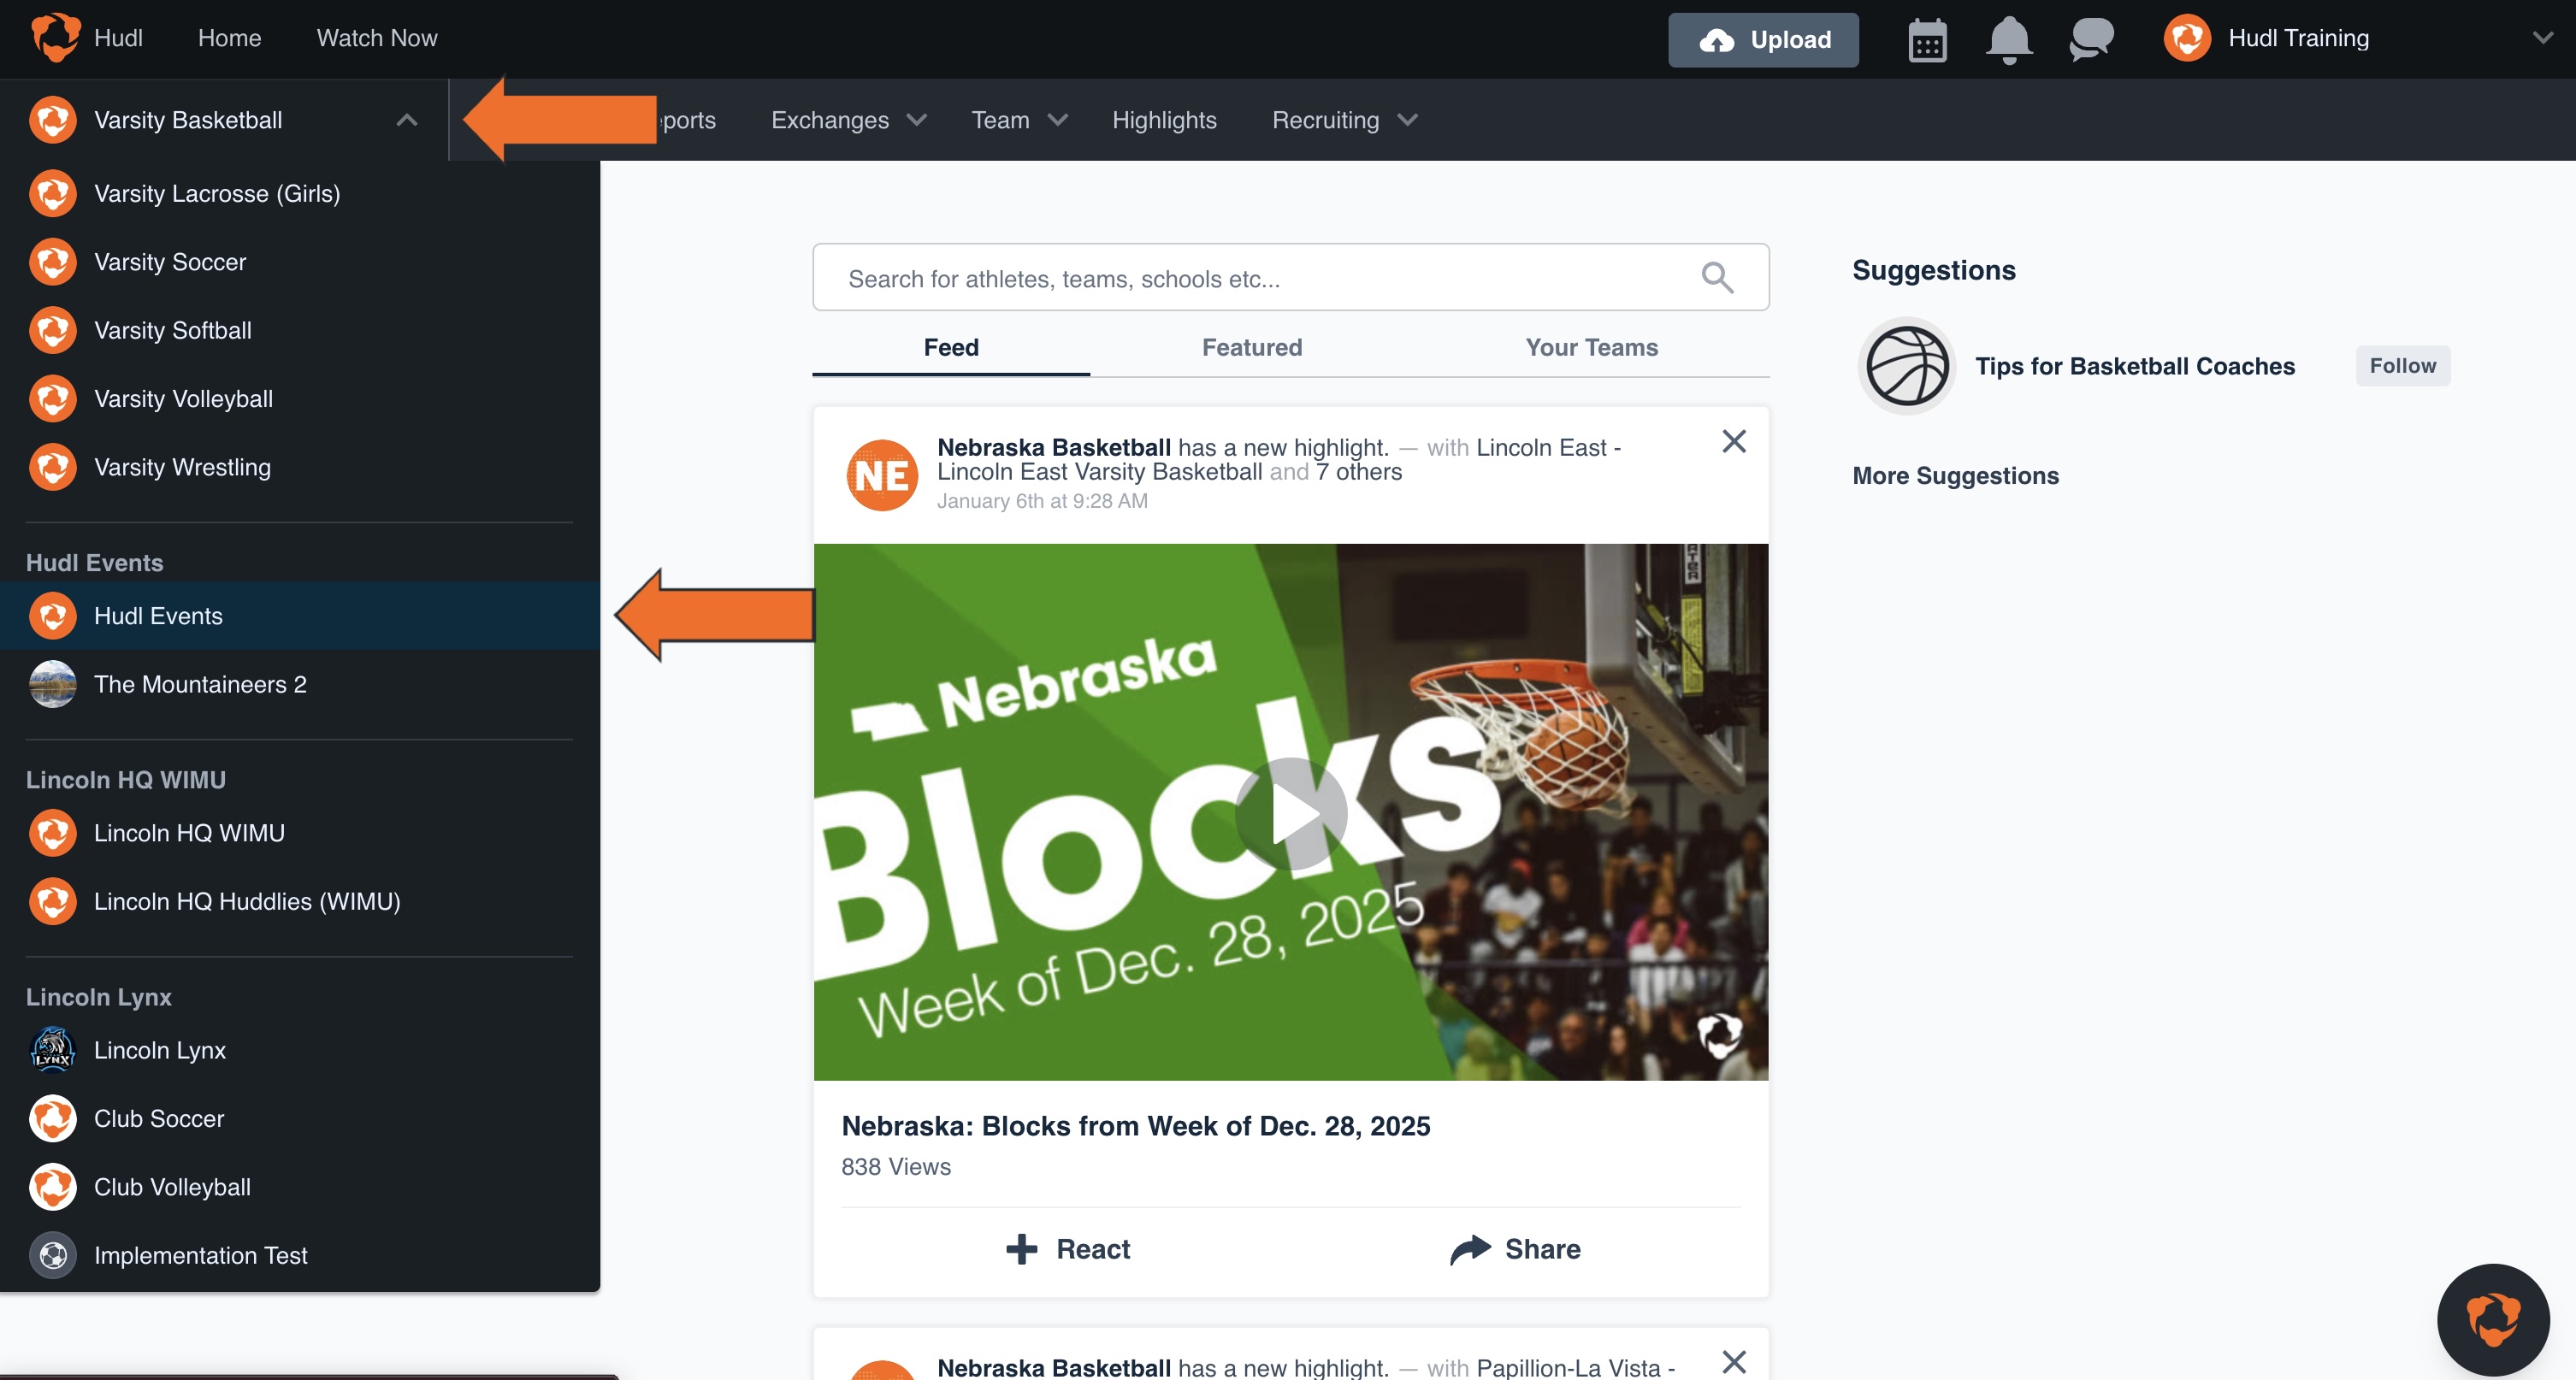Open the messages chat bubbles icon

click(x=2091, y=40)
